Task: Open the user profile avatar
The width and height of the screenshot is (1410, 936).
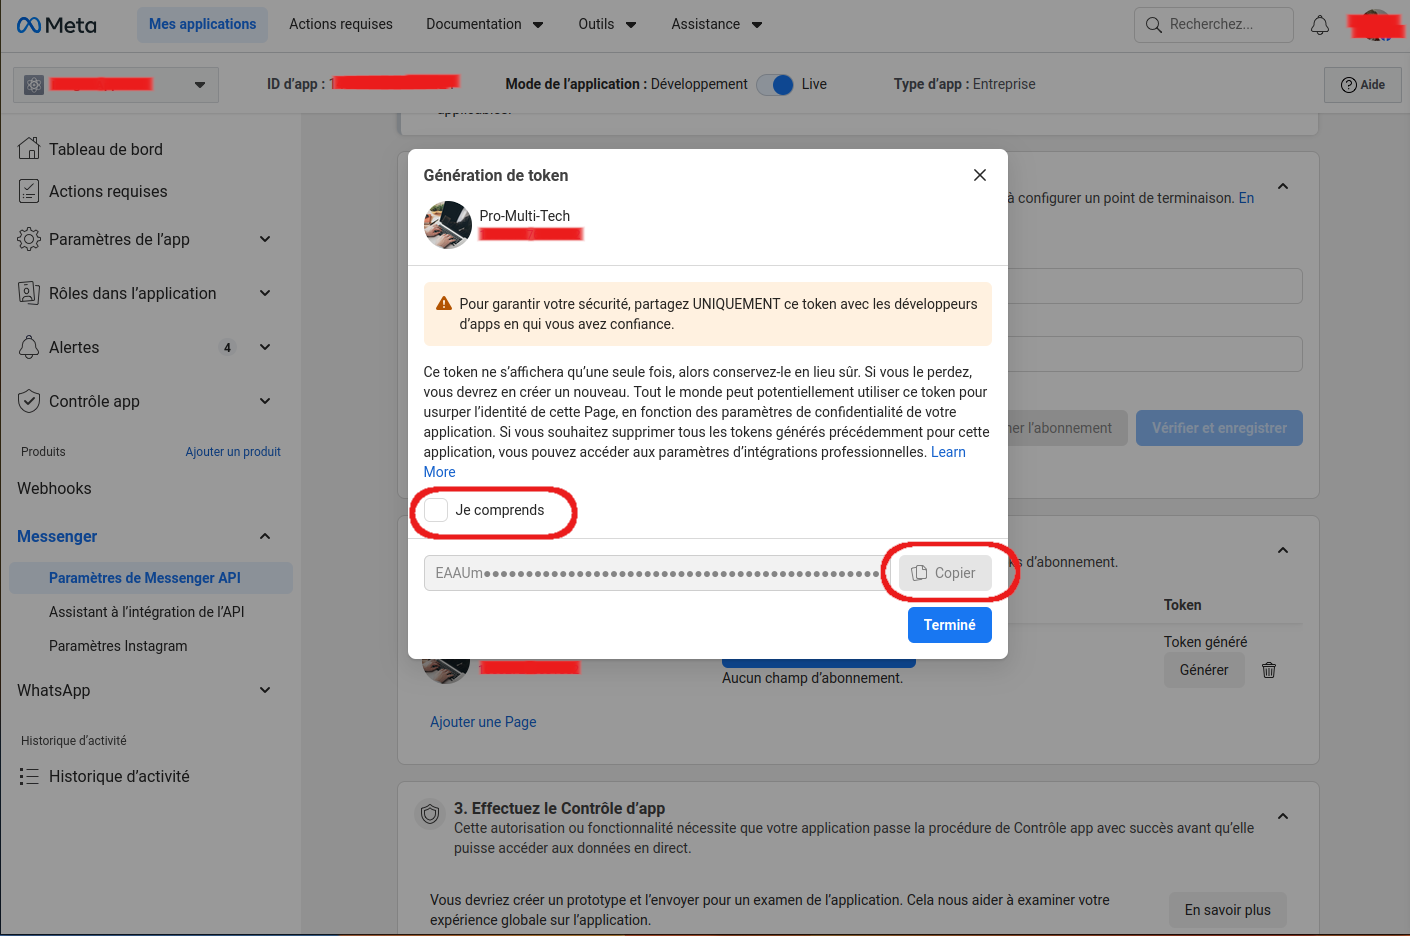Action: point(1377,25)
